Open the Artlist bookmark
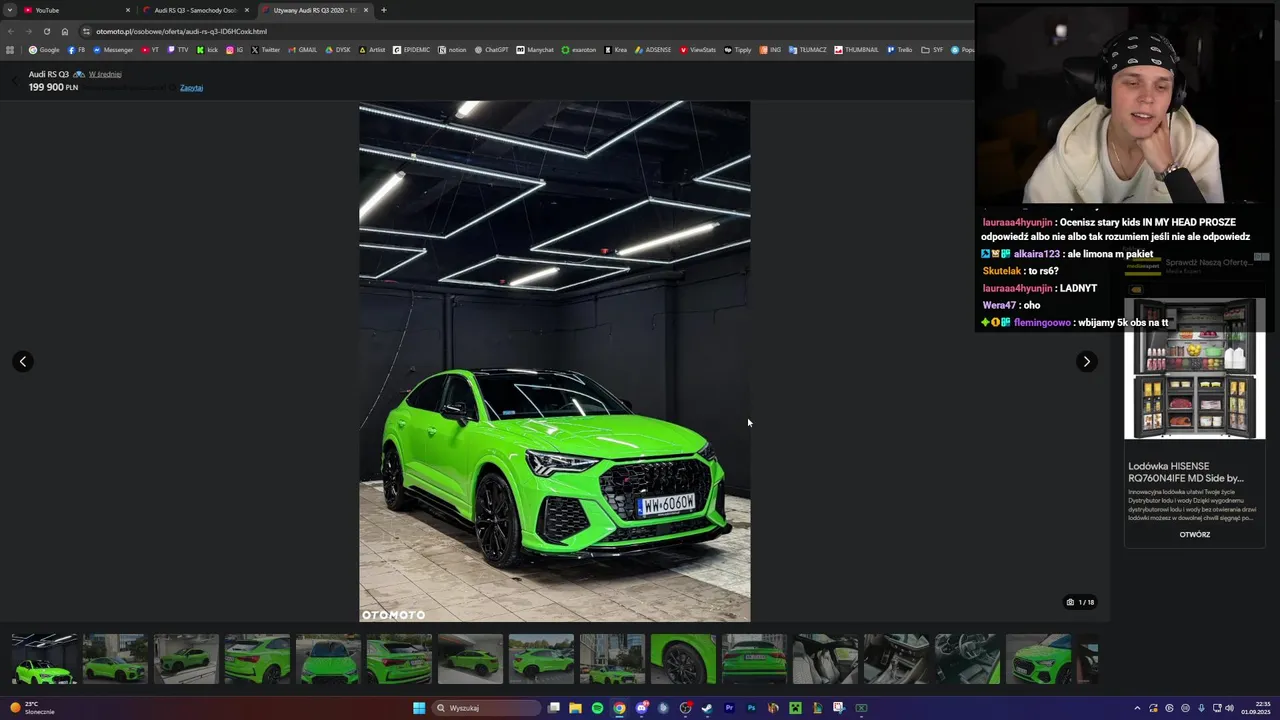The image size is (1280, 720). [x=372, y=50]
